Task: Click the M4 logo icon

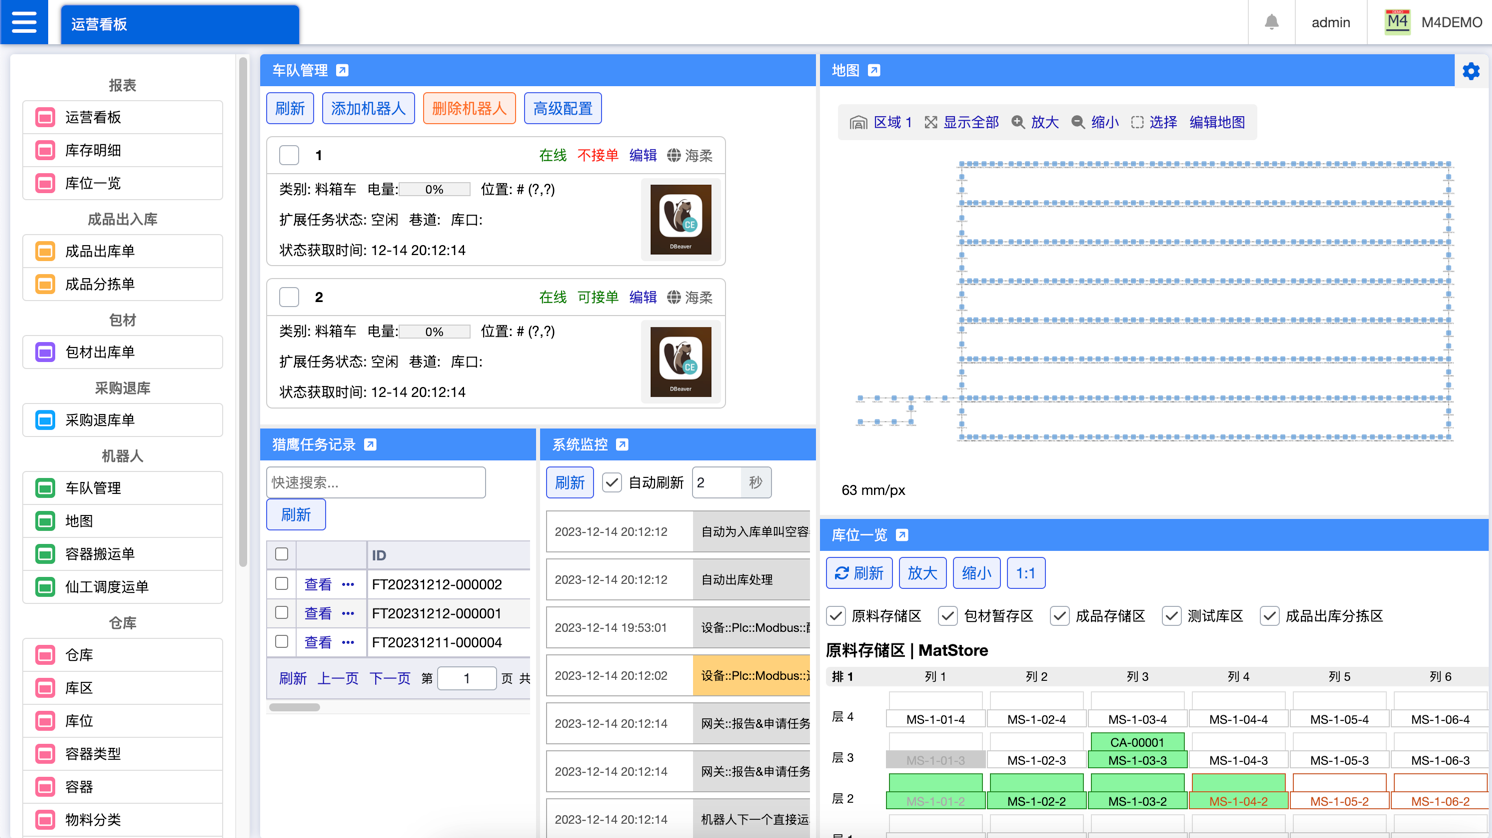Action: pos(1397,22)
